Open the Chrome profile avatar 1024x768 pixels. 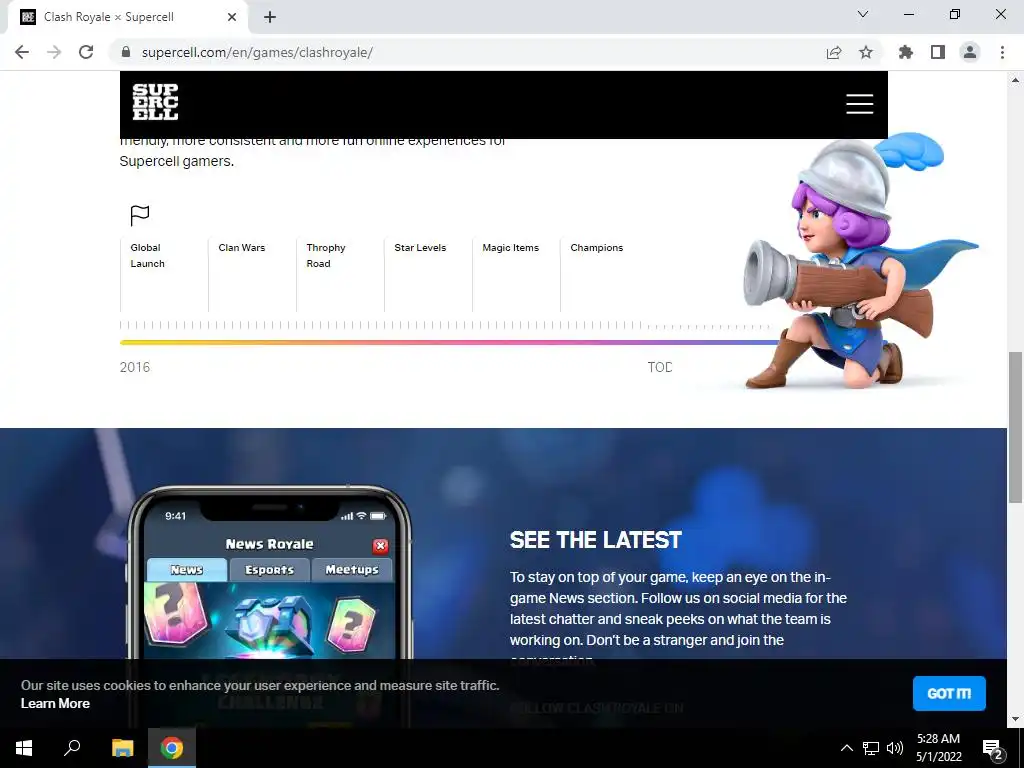[x=970, y=52]
